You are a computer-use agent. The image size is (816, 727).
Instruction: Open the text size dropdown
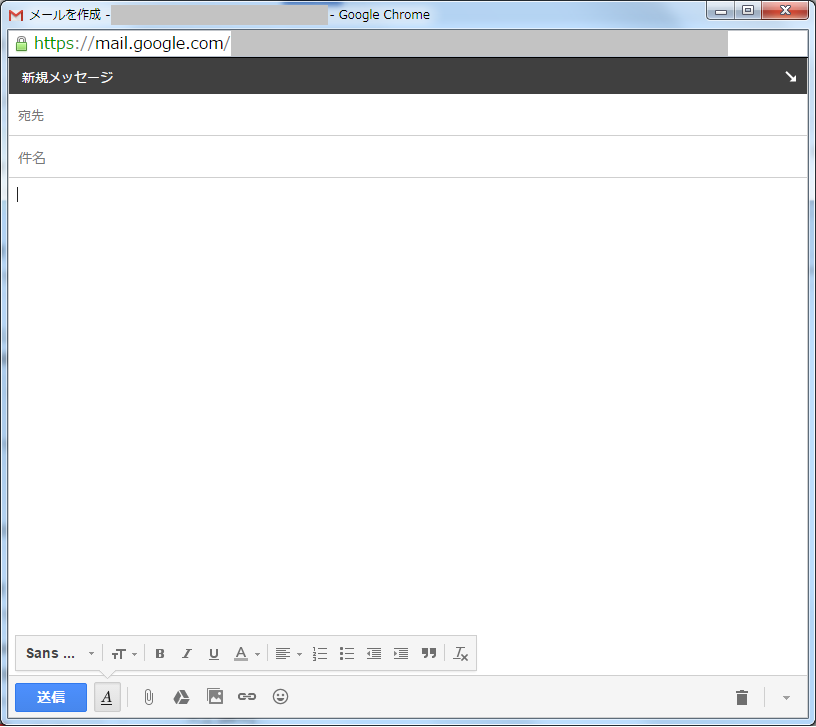(124, 654)
